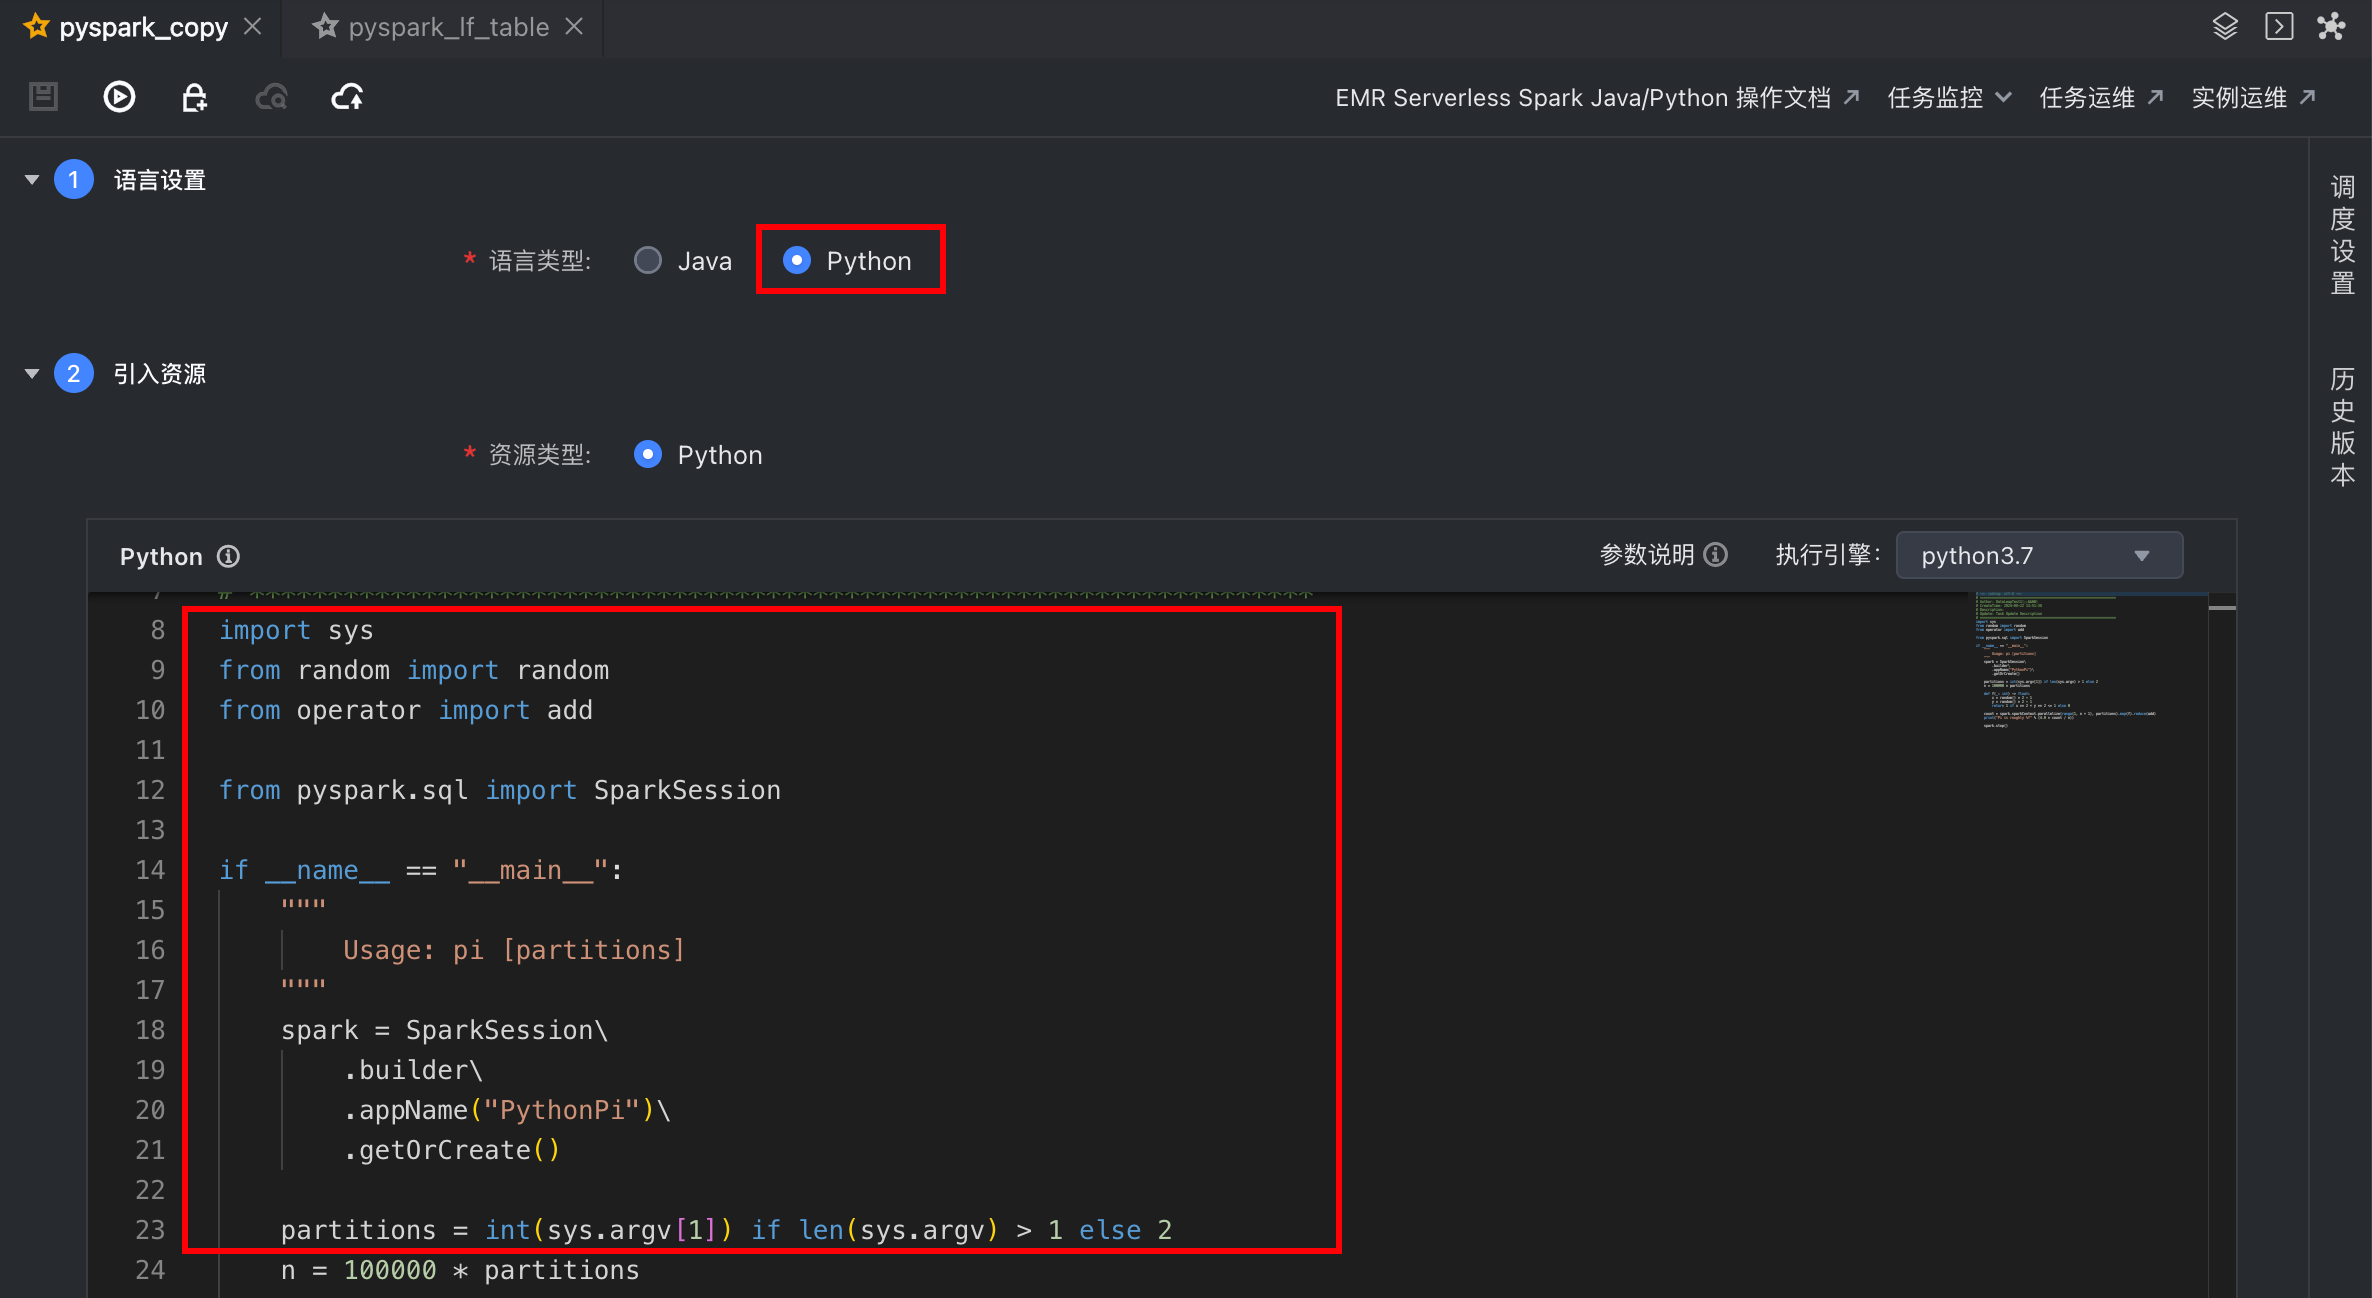Click the cloud upload submit icon

click(x=347, y=97)
